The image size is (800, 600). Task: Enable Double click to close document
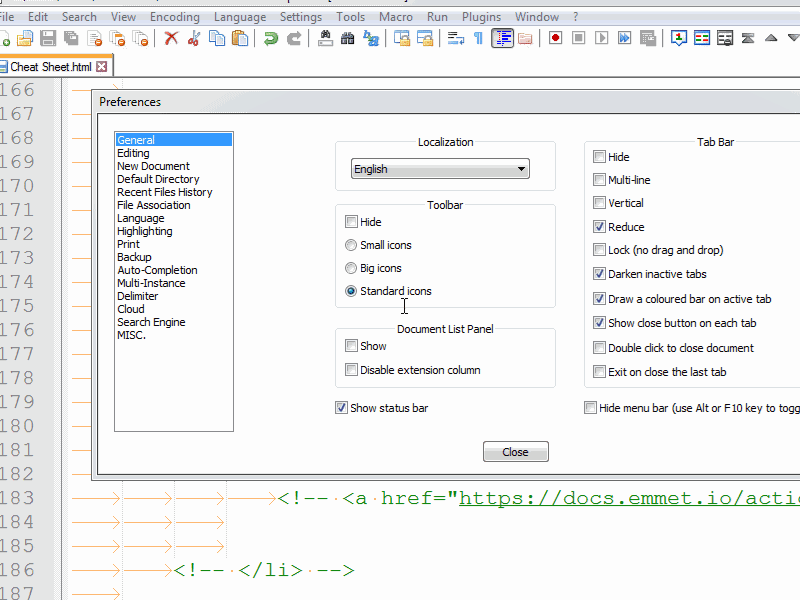coord(599,348)
